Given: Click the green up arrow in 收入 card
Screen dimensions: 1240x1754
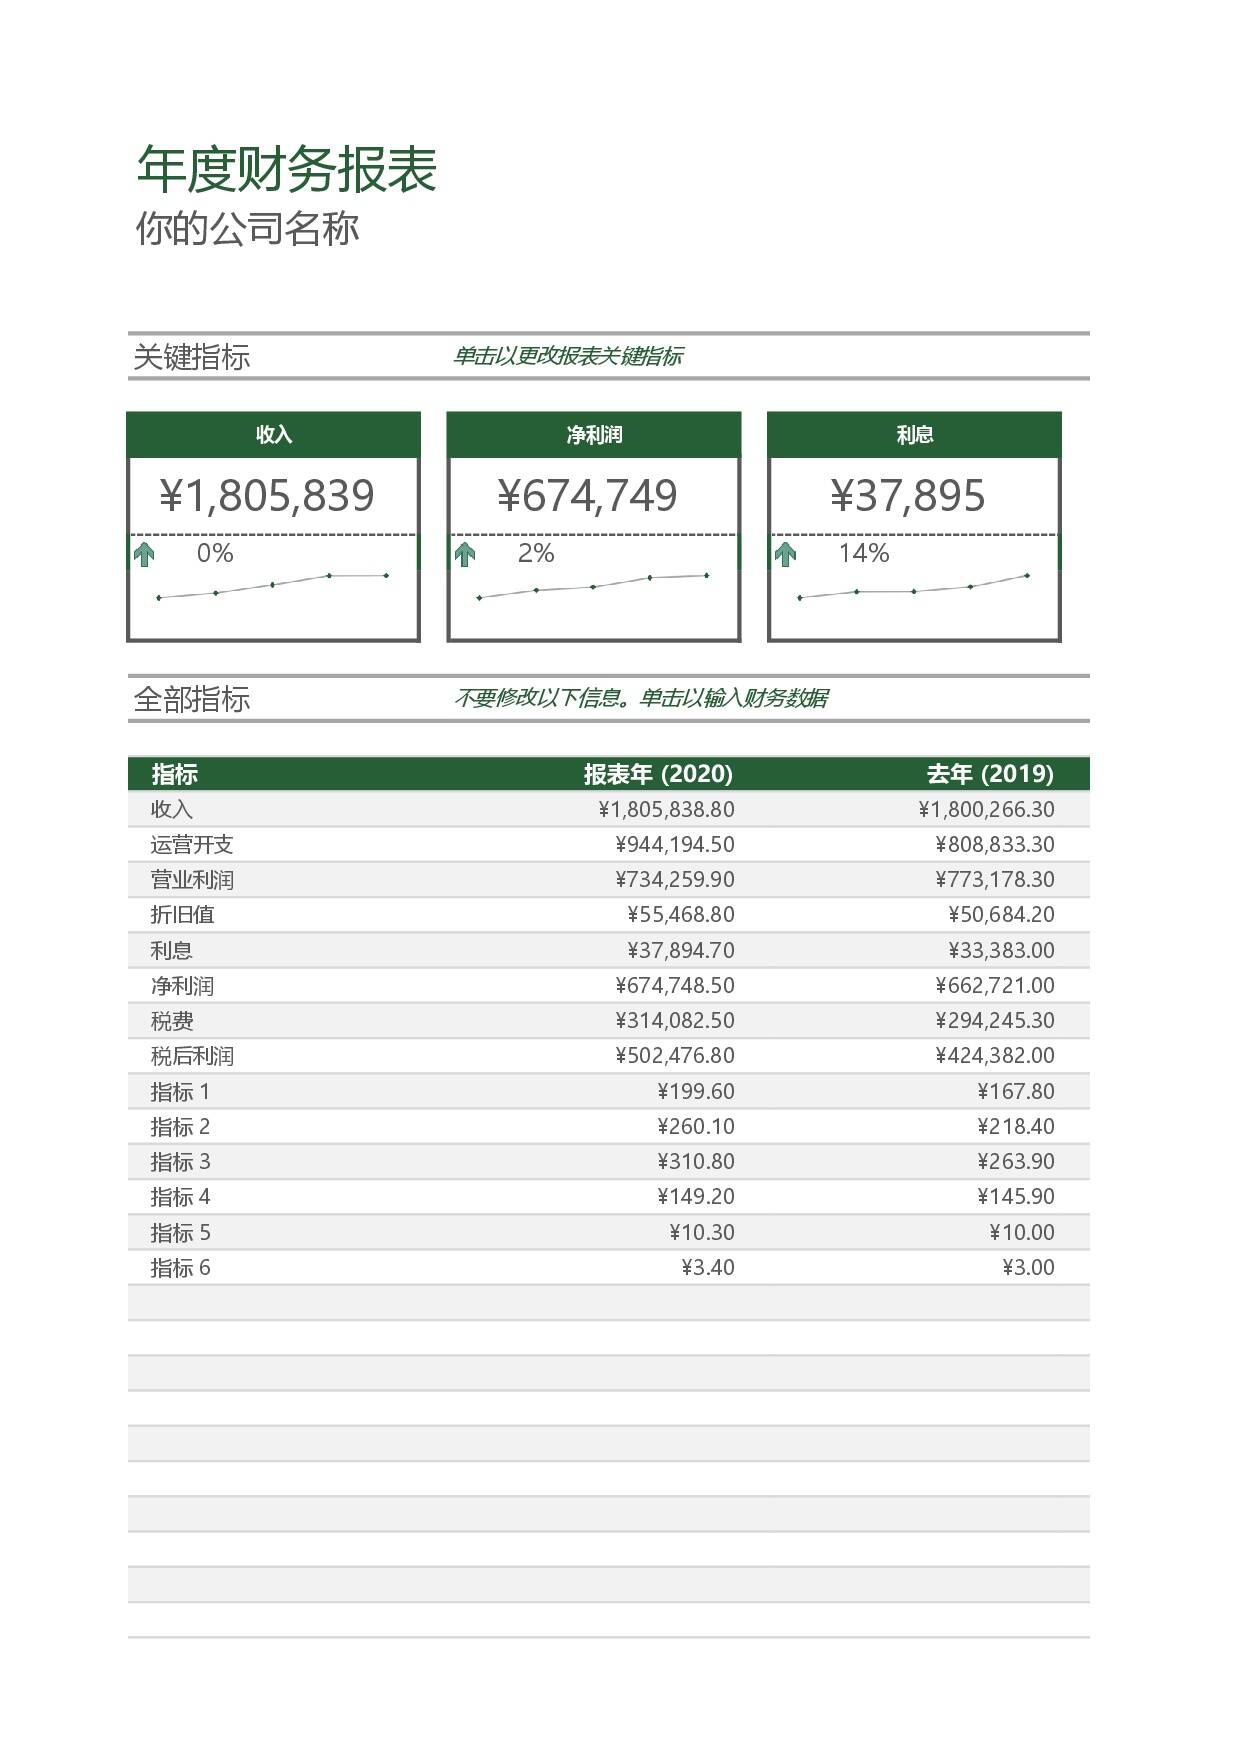Looking at the screenshot, I should click(x=145, y=554).
